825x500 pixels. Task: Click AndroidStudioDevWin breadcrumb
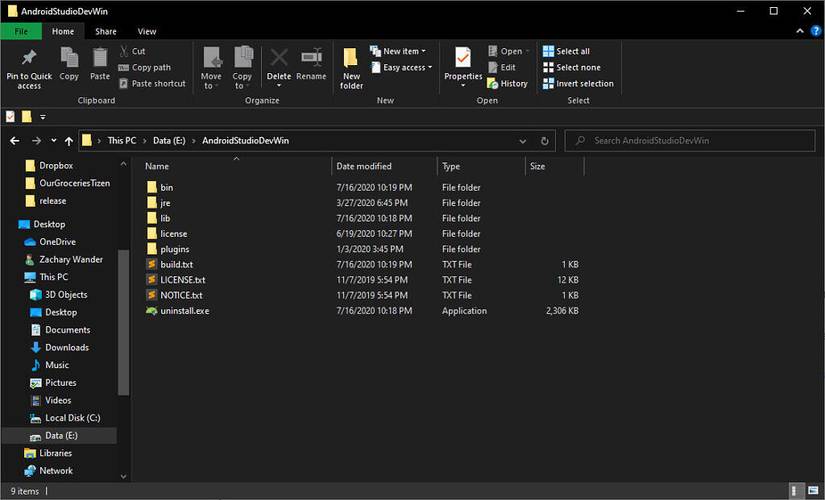pos(245,141)
